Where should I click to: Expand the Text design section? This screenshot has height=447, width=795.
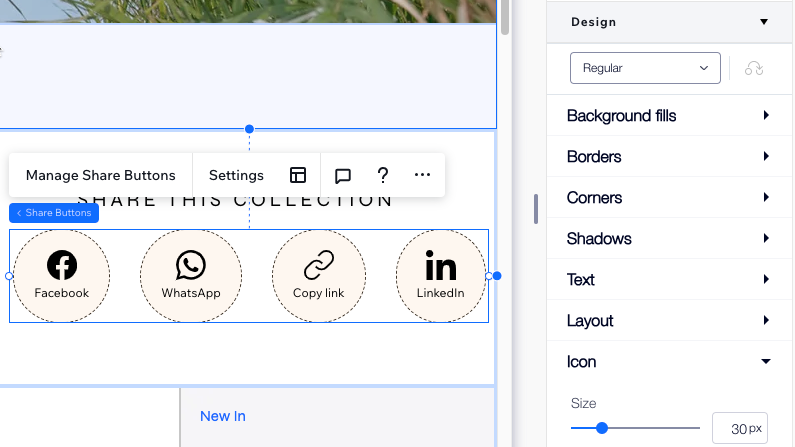click(669, 280)
